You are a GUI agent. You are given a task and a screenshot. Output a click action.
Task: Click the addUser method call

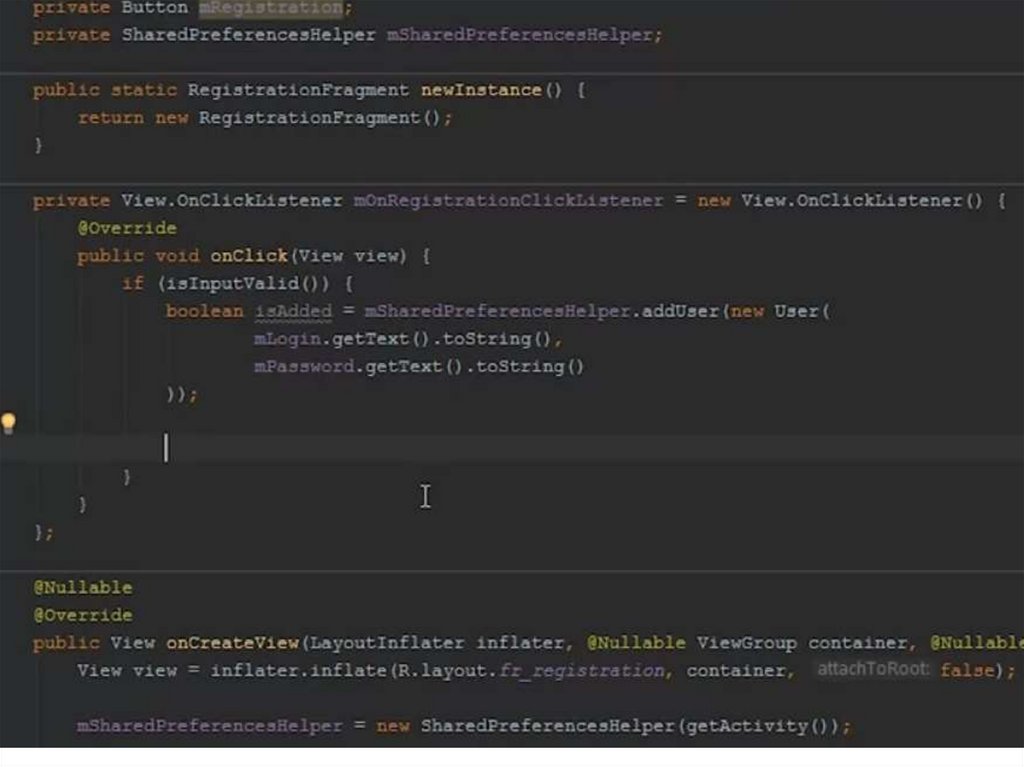tap(680, 311)
